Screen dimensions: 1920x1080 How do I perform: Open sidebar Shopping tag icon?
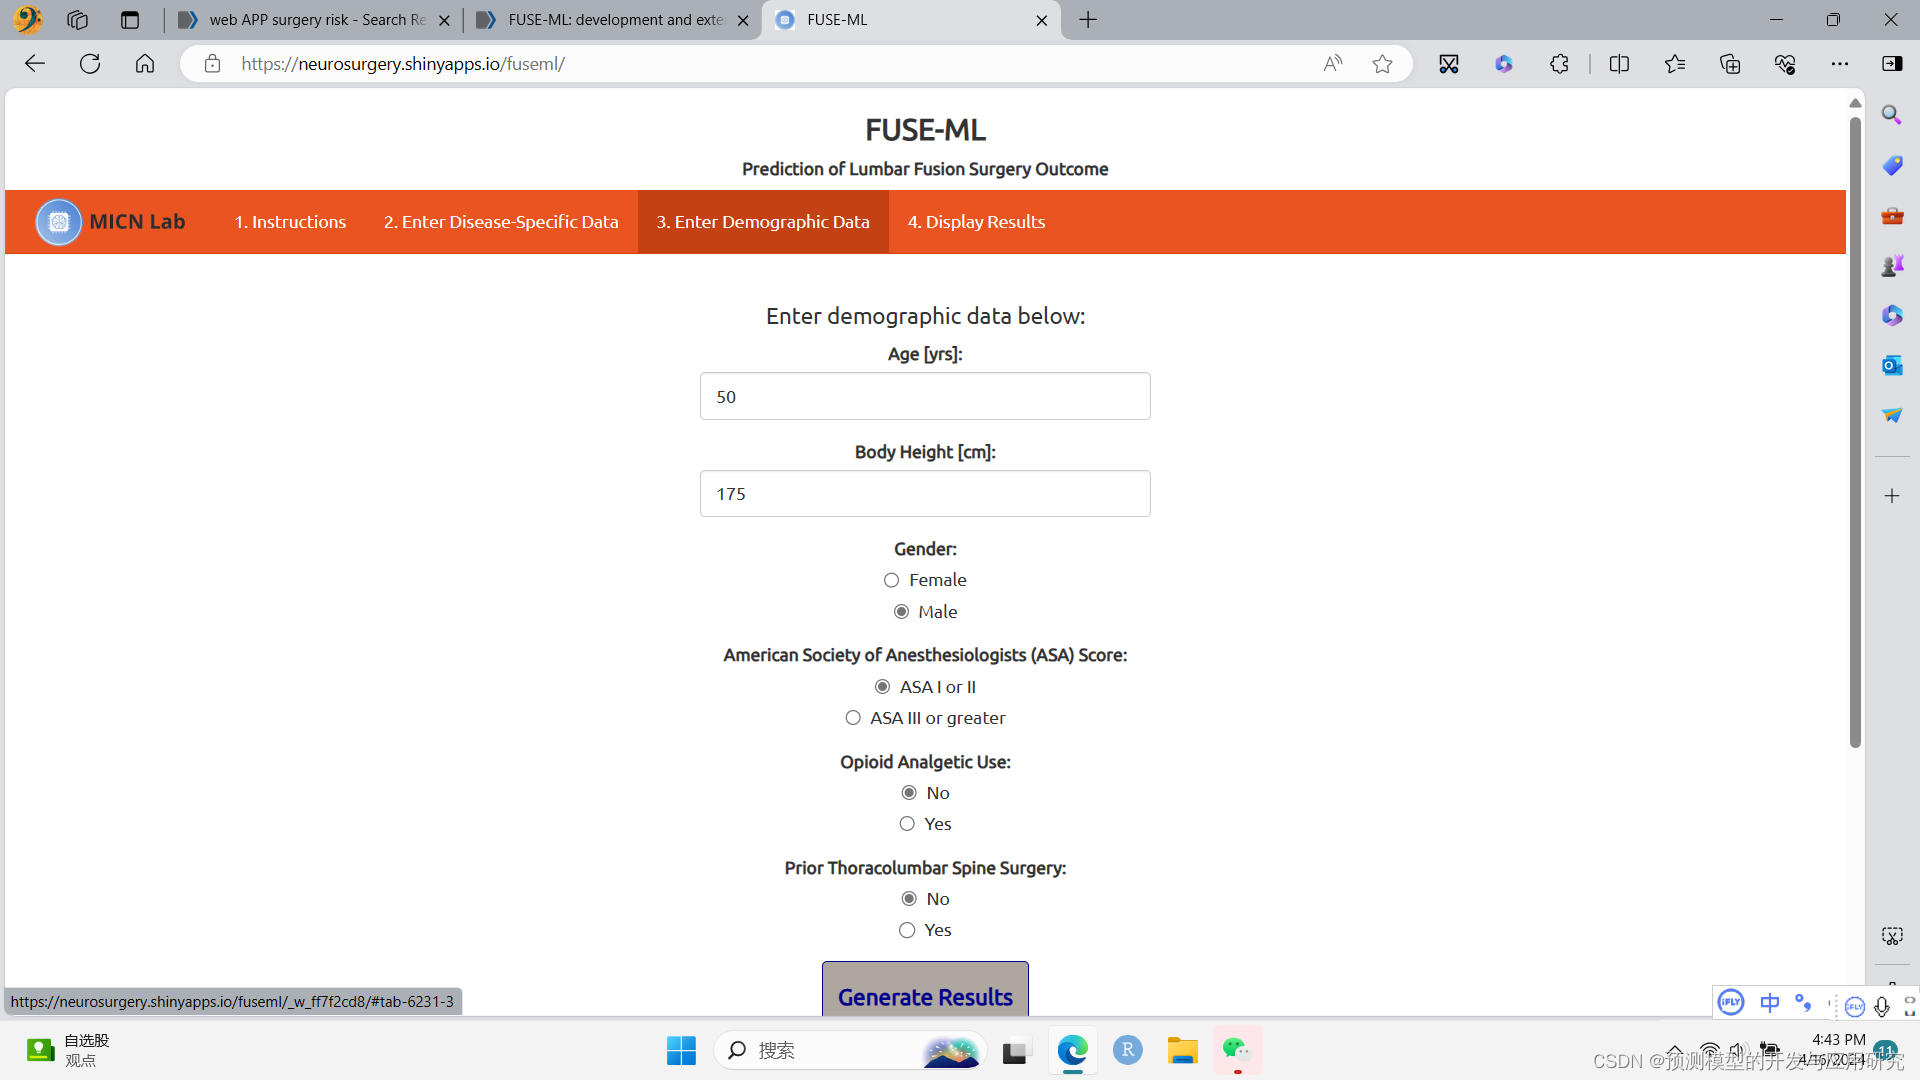coord(1892,165)
